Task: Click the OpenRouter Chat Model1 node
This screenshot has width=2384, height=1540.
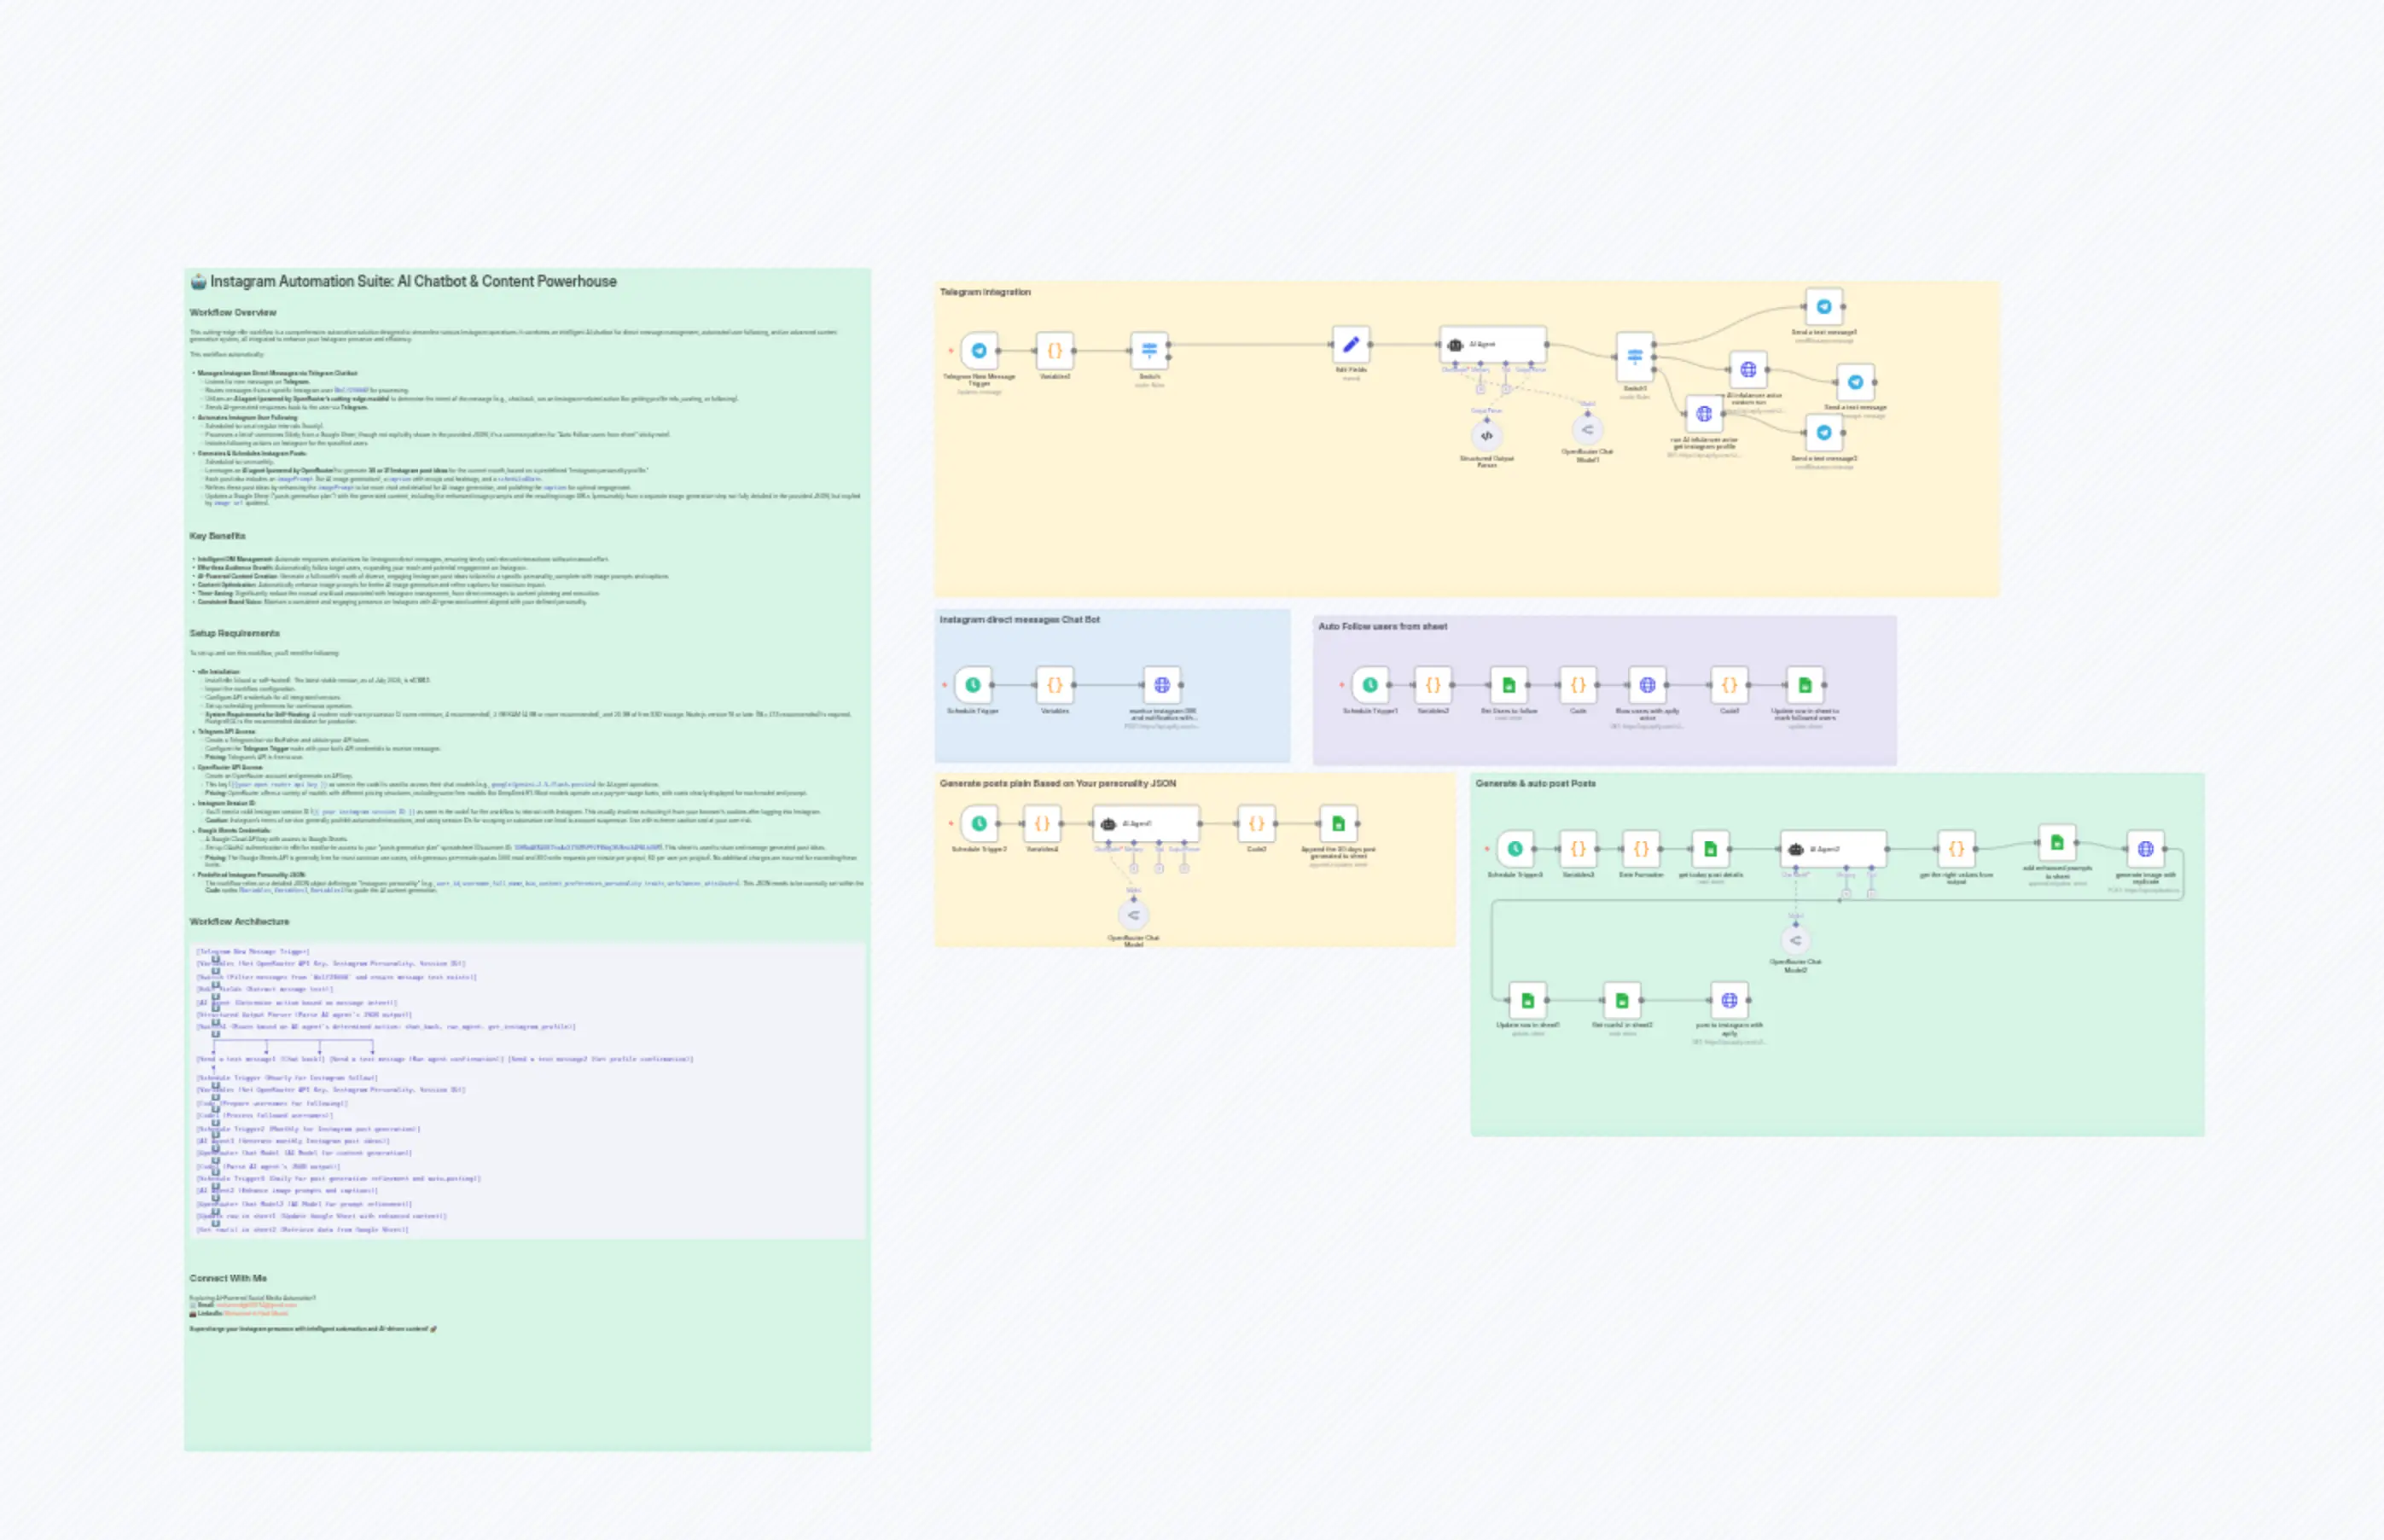Action: pyautogui.click(x=1588, y=430)
